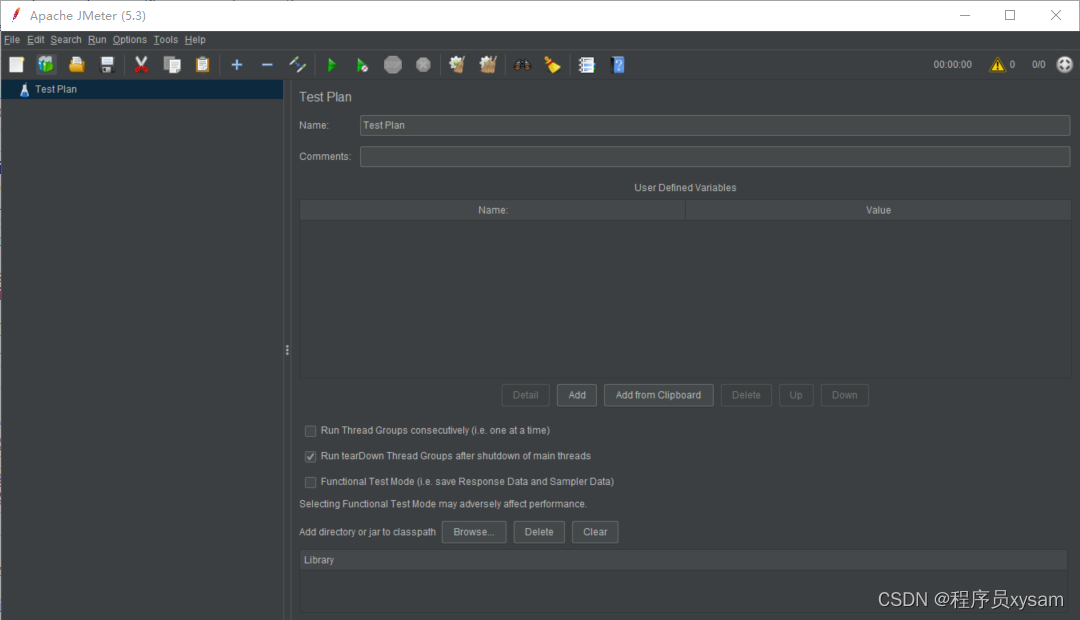1080x620 pixels.
Task: Expand all nodes with plus icon
Action: 237,65
